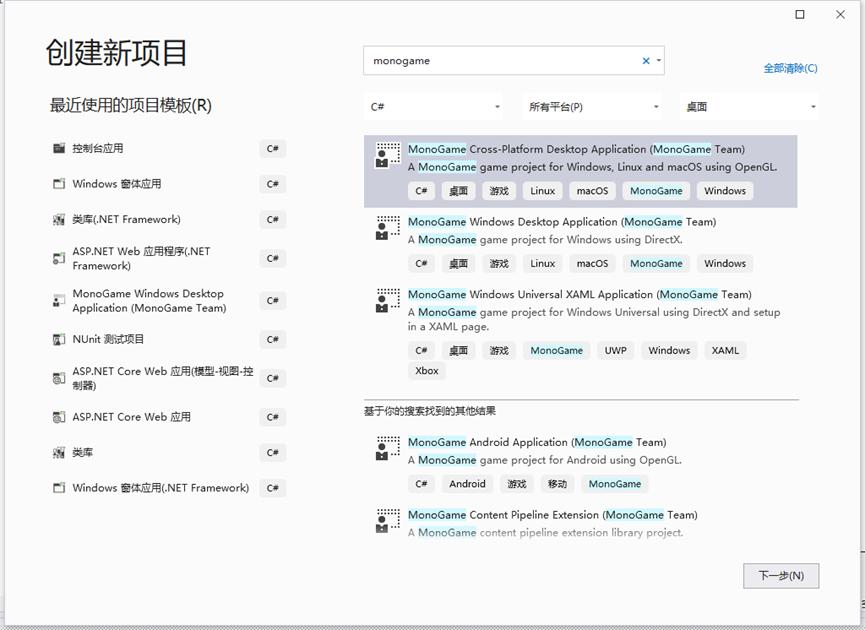865x630 pixels.
Task: Click the ASP.NET Core Web app icon
Action: [59, 417]
